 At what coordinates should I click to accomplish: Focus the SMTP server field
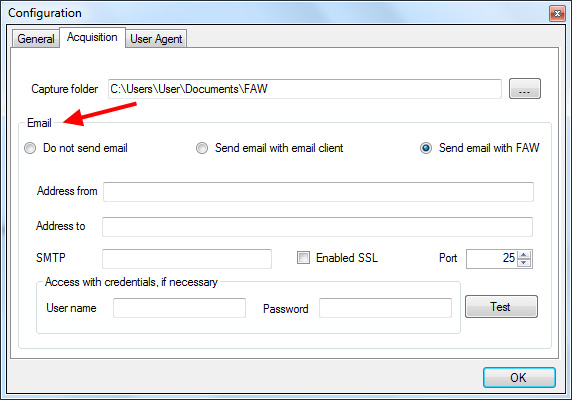[187, 259]
